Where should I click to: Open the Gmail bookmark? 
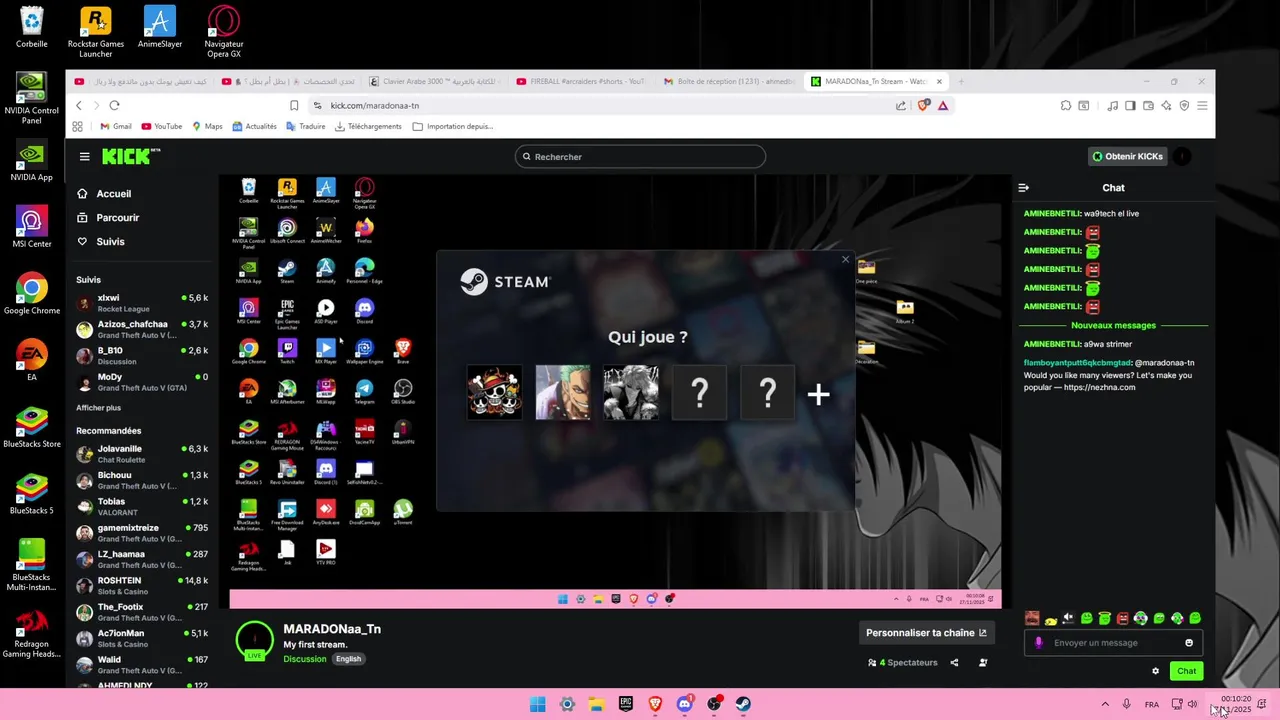coord(116,127)
